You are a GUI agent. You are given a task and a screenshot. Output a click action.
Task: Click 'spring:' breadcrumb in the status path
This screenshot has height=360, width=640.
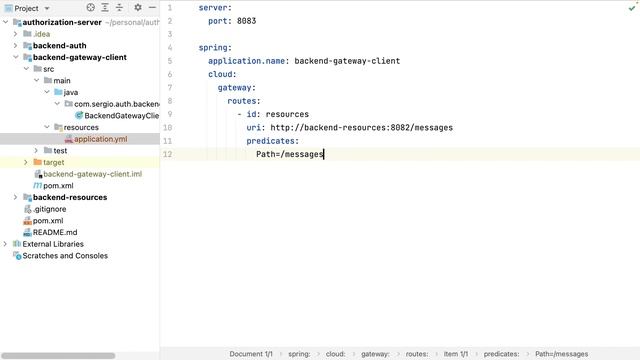(299, 354)
